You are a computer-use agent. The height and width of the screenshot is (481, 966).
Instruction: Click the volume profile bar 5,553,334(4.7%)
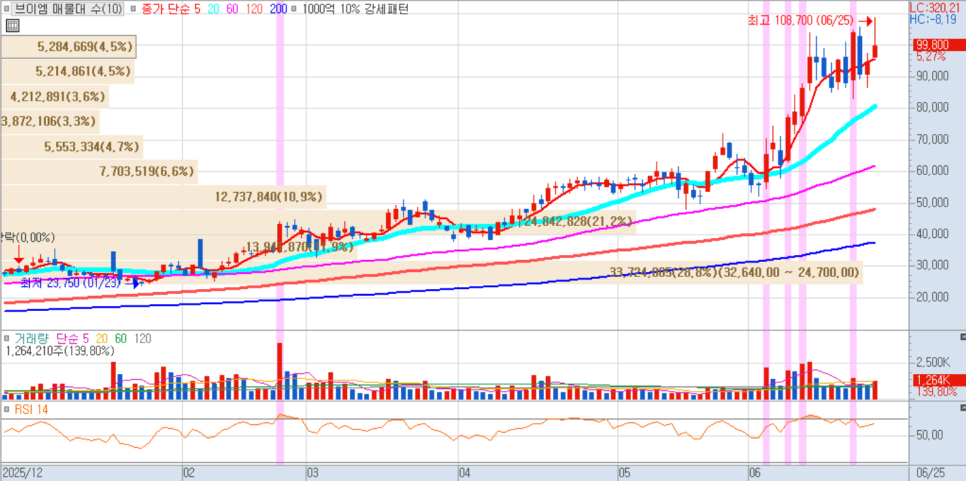coord(71,147)
